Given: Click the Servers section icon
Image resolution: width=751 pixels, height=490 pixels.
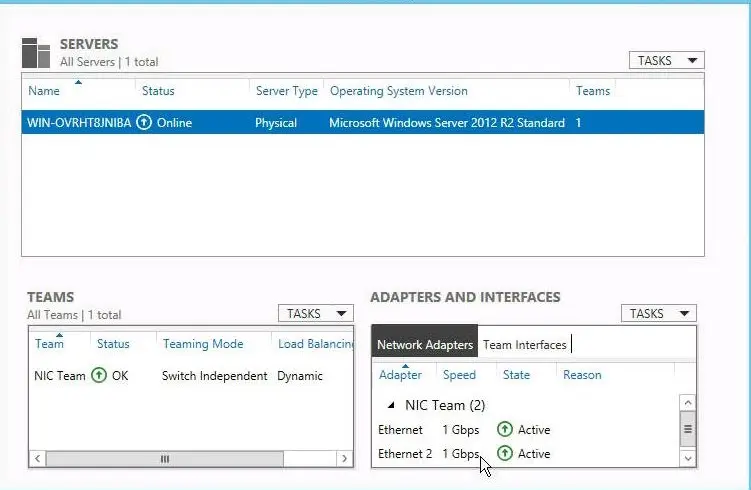Looking at the screenshot, I should coord(36,53).
